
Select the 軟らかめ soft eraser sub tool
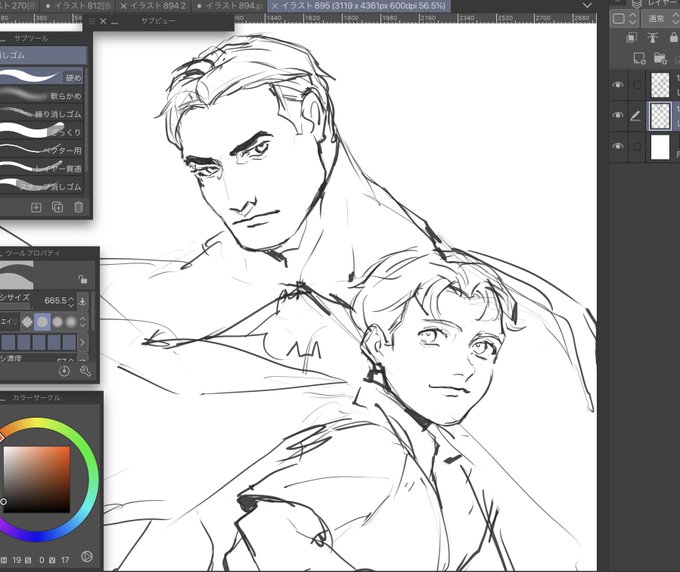(x=41, y=95)
